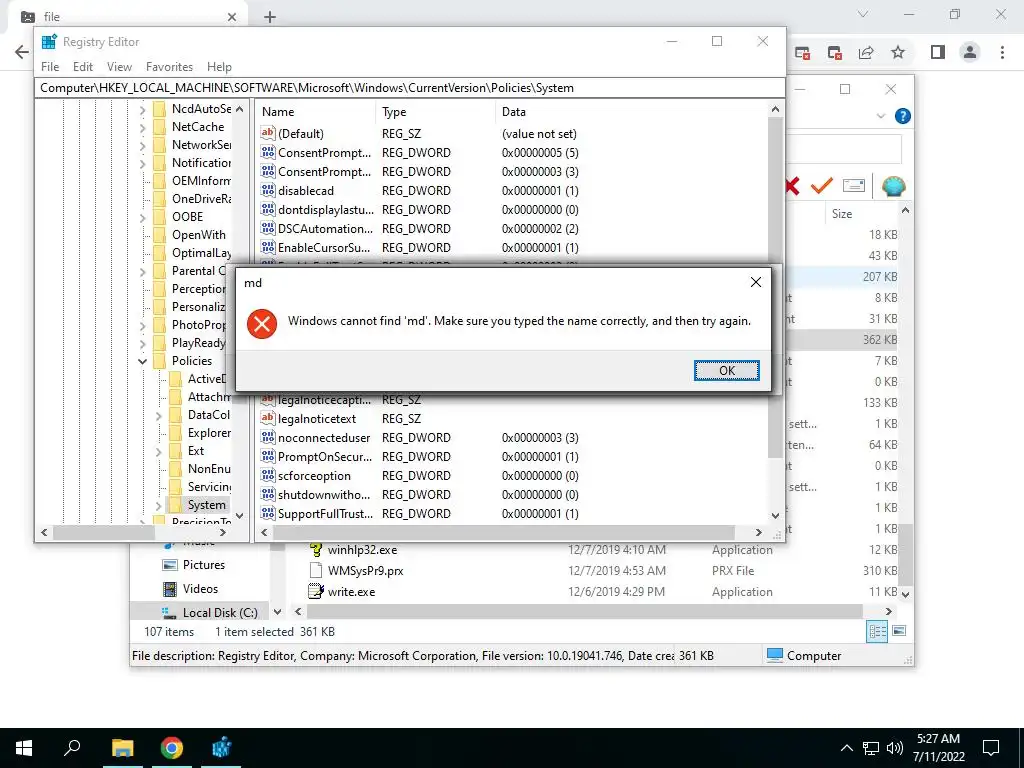Click the disablecad DWORD value icon
This screenshot has height=768, width=1024.
pyautogui.click(x=268, y=190)
